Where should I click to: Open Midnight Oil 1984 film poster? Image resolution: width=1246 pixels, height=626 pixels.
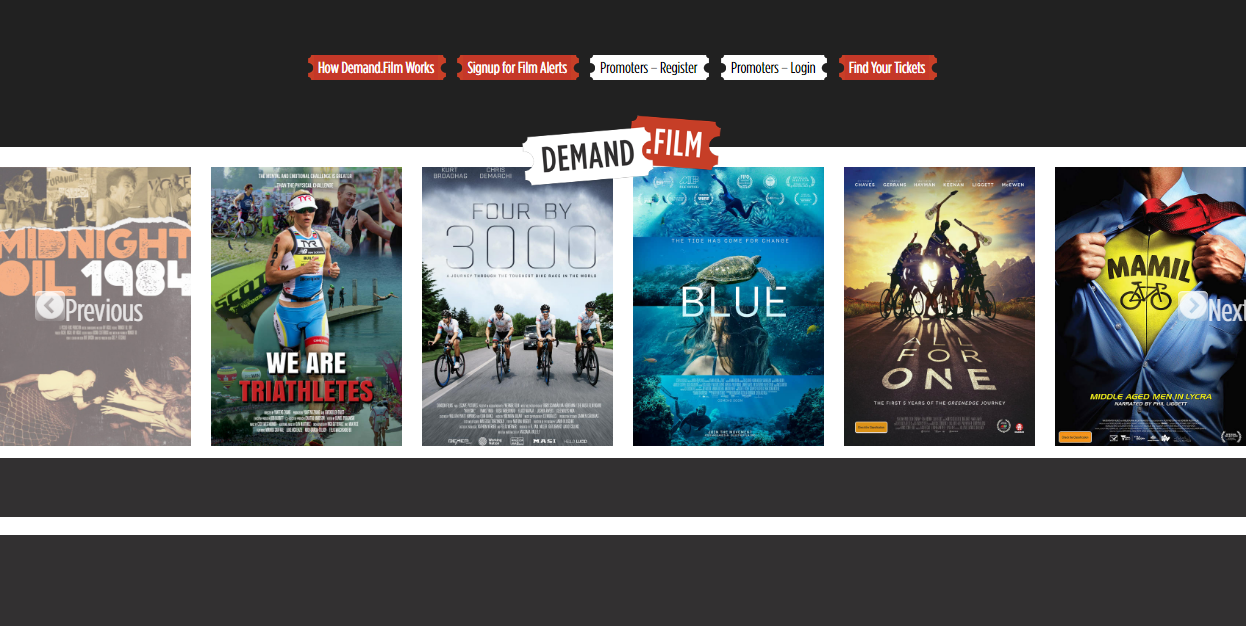tap(95, 306)
